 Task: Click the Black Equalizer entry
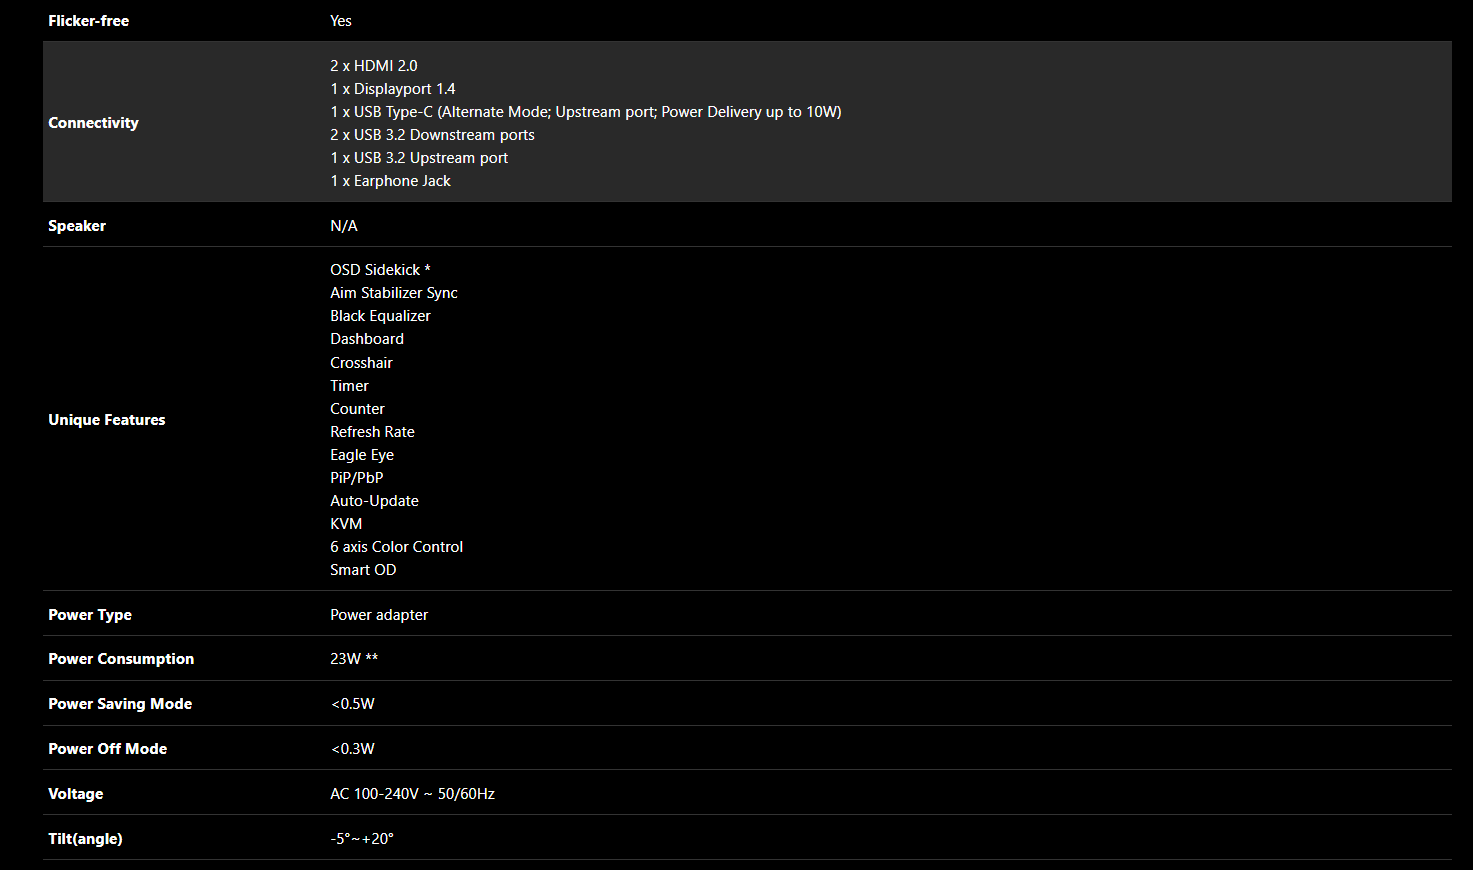[380, 316]
